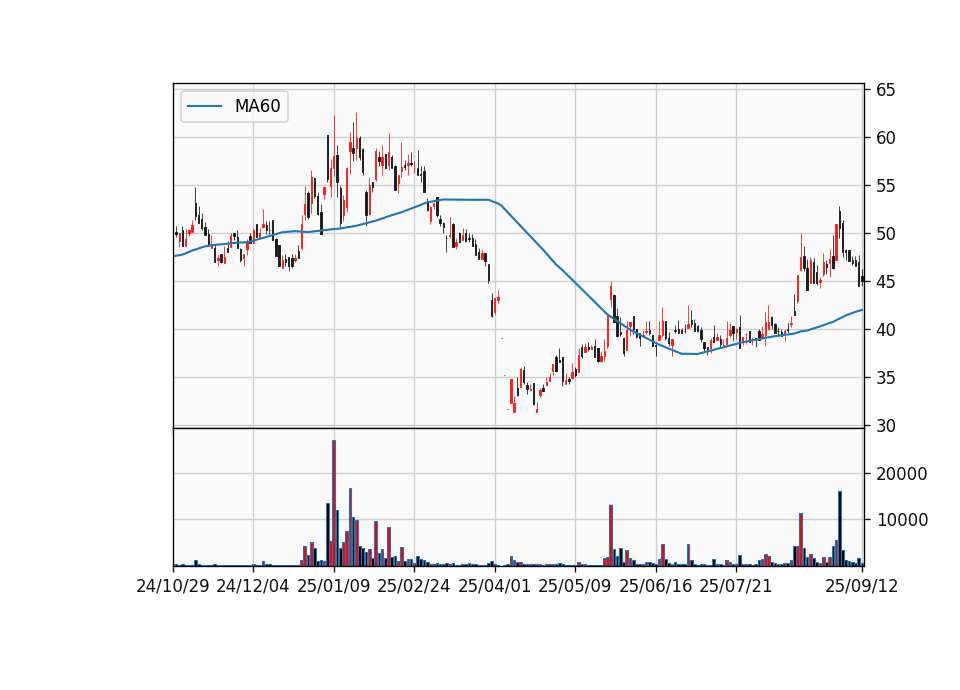Click the tallest volume bar near 25/01/09
This screenshot has height=690, width=960.
[334, 503]
